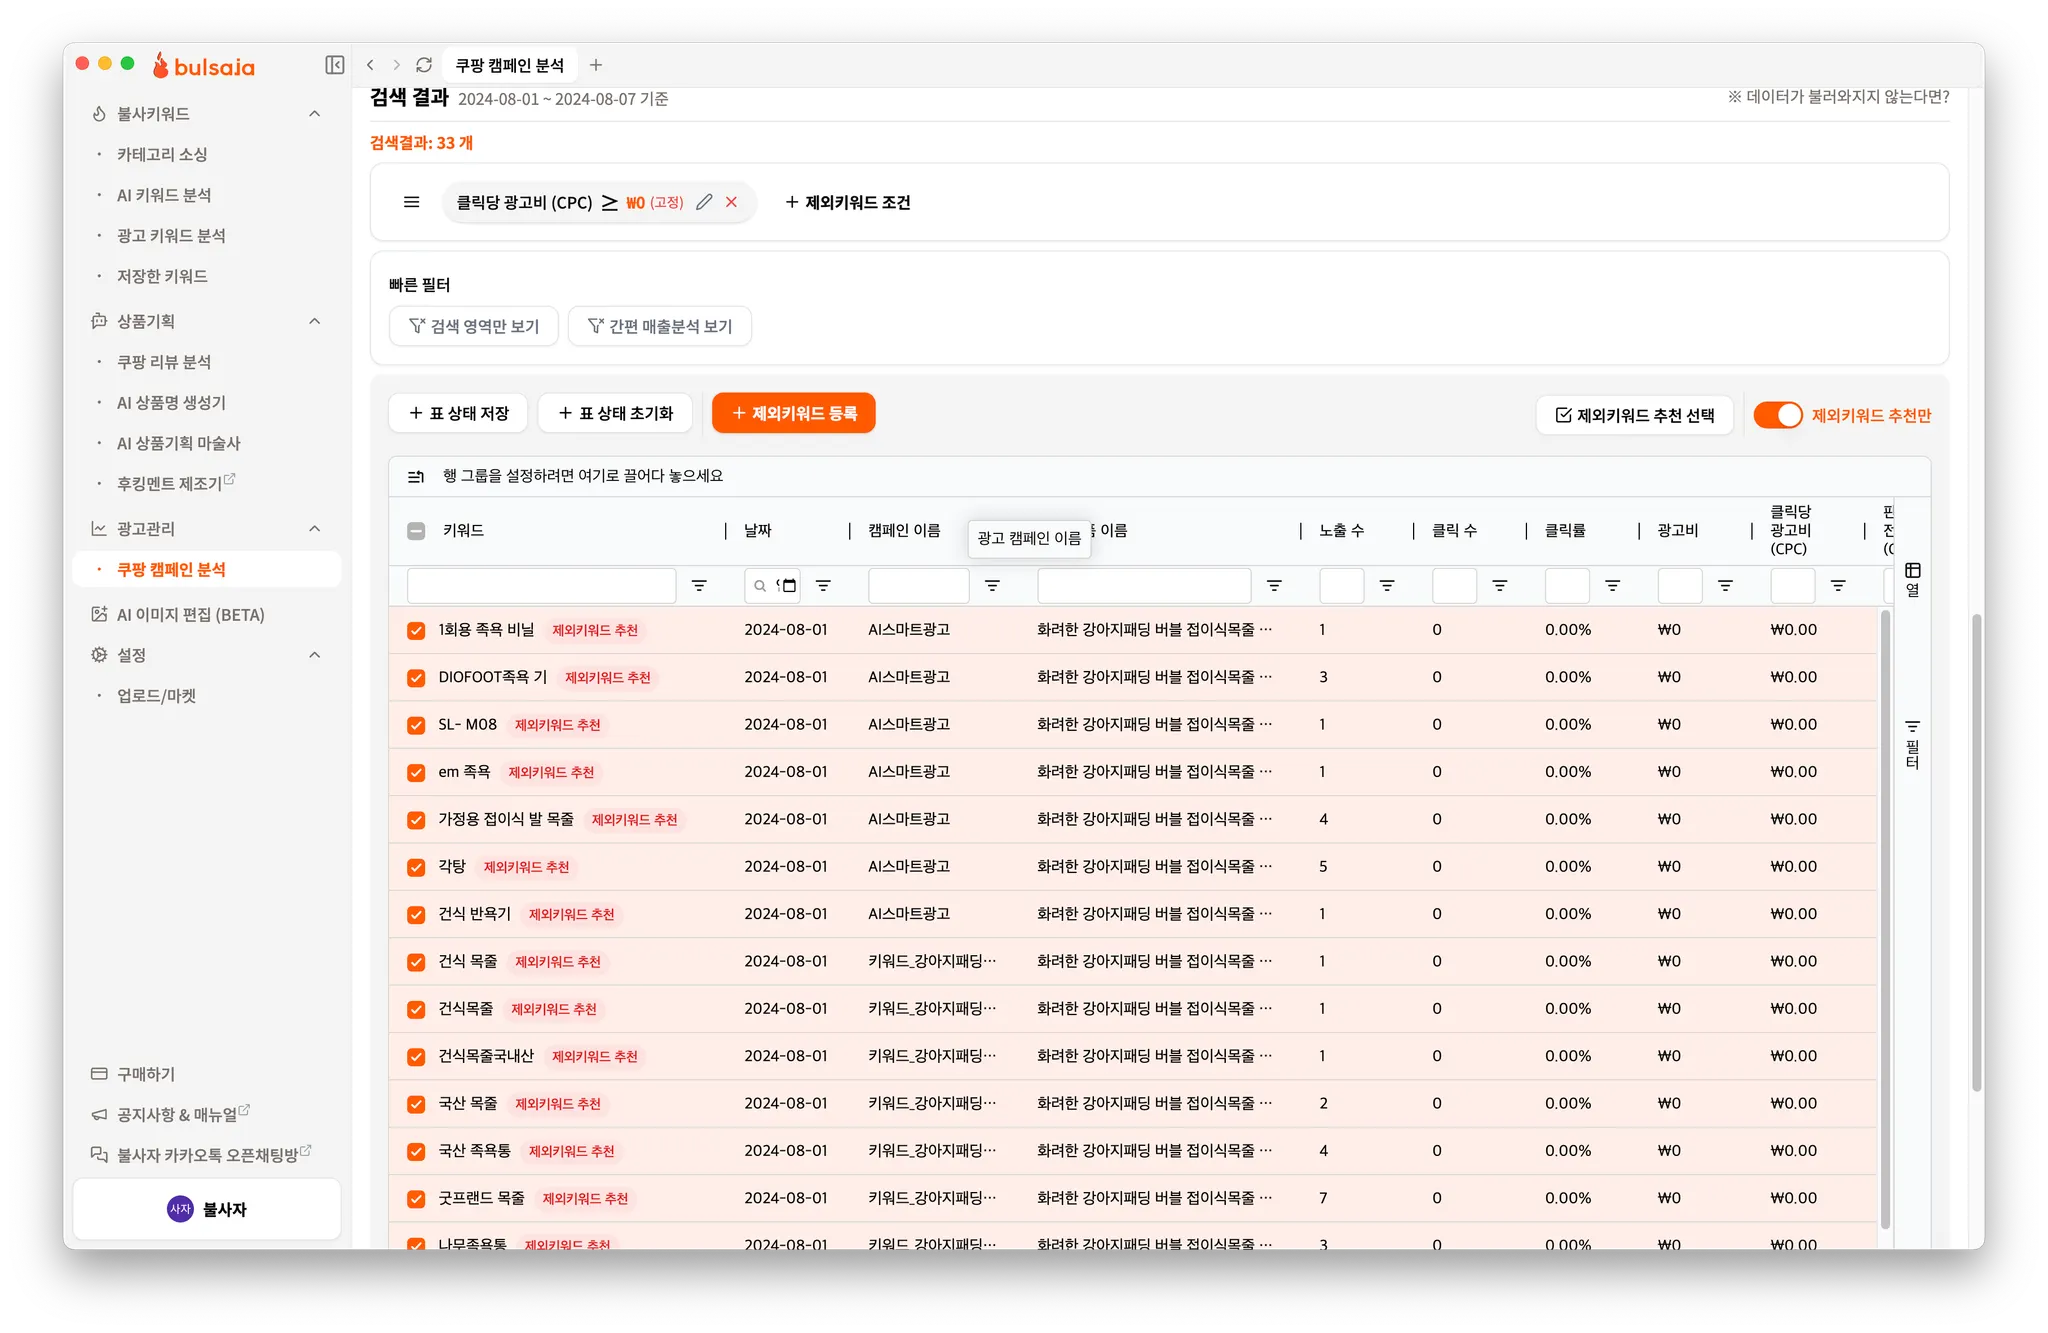Edit the CPC filter with the pencil icon

pos(704,202)
